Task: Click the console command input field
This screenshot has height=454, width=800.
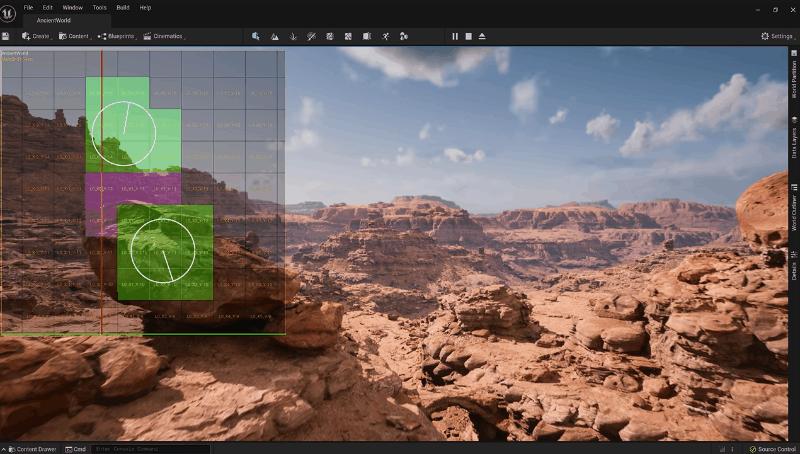Action: [150, 449]
